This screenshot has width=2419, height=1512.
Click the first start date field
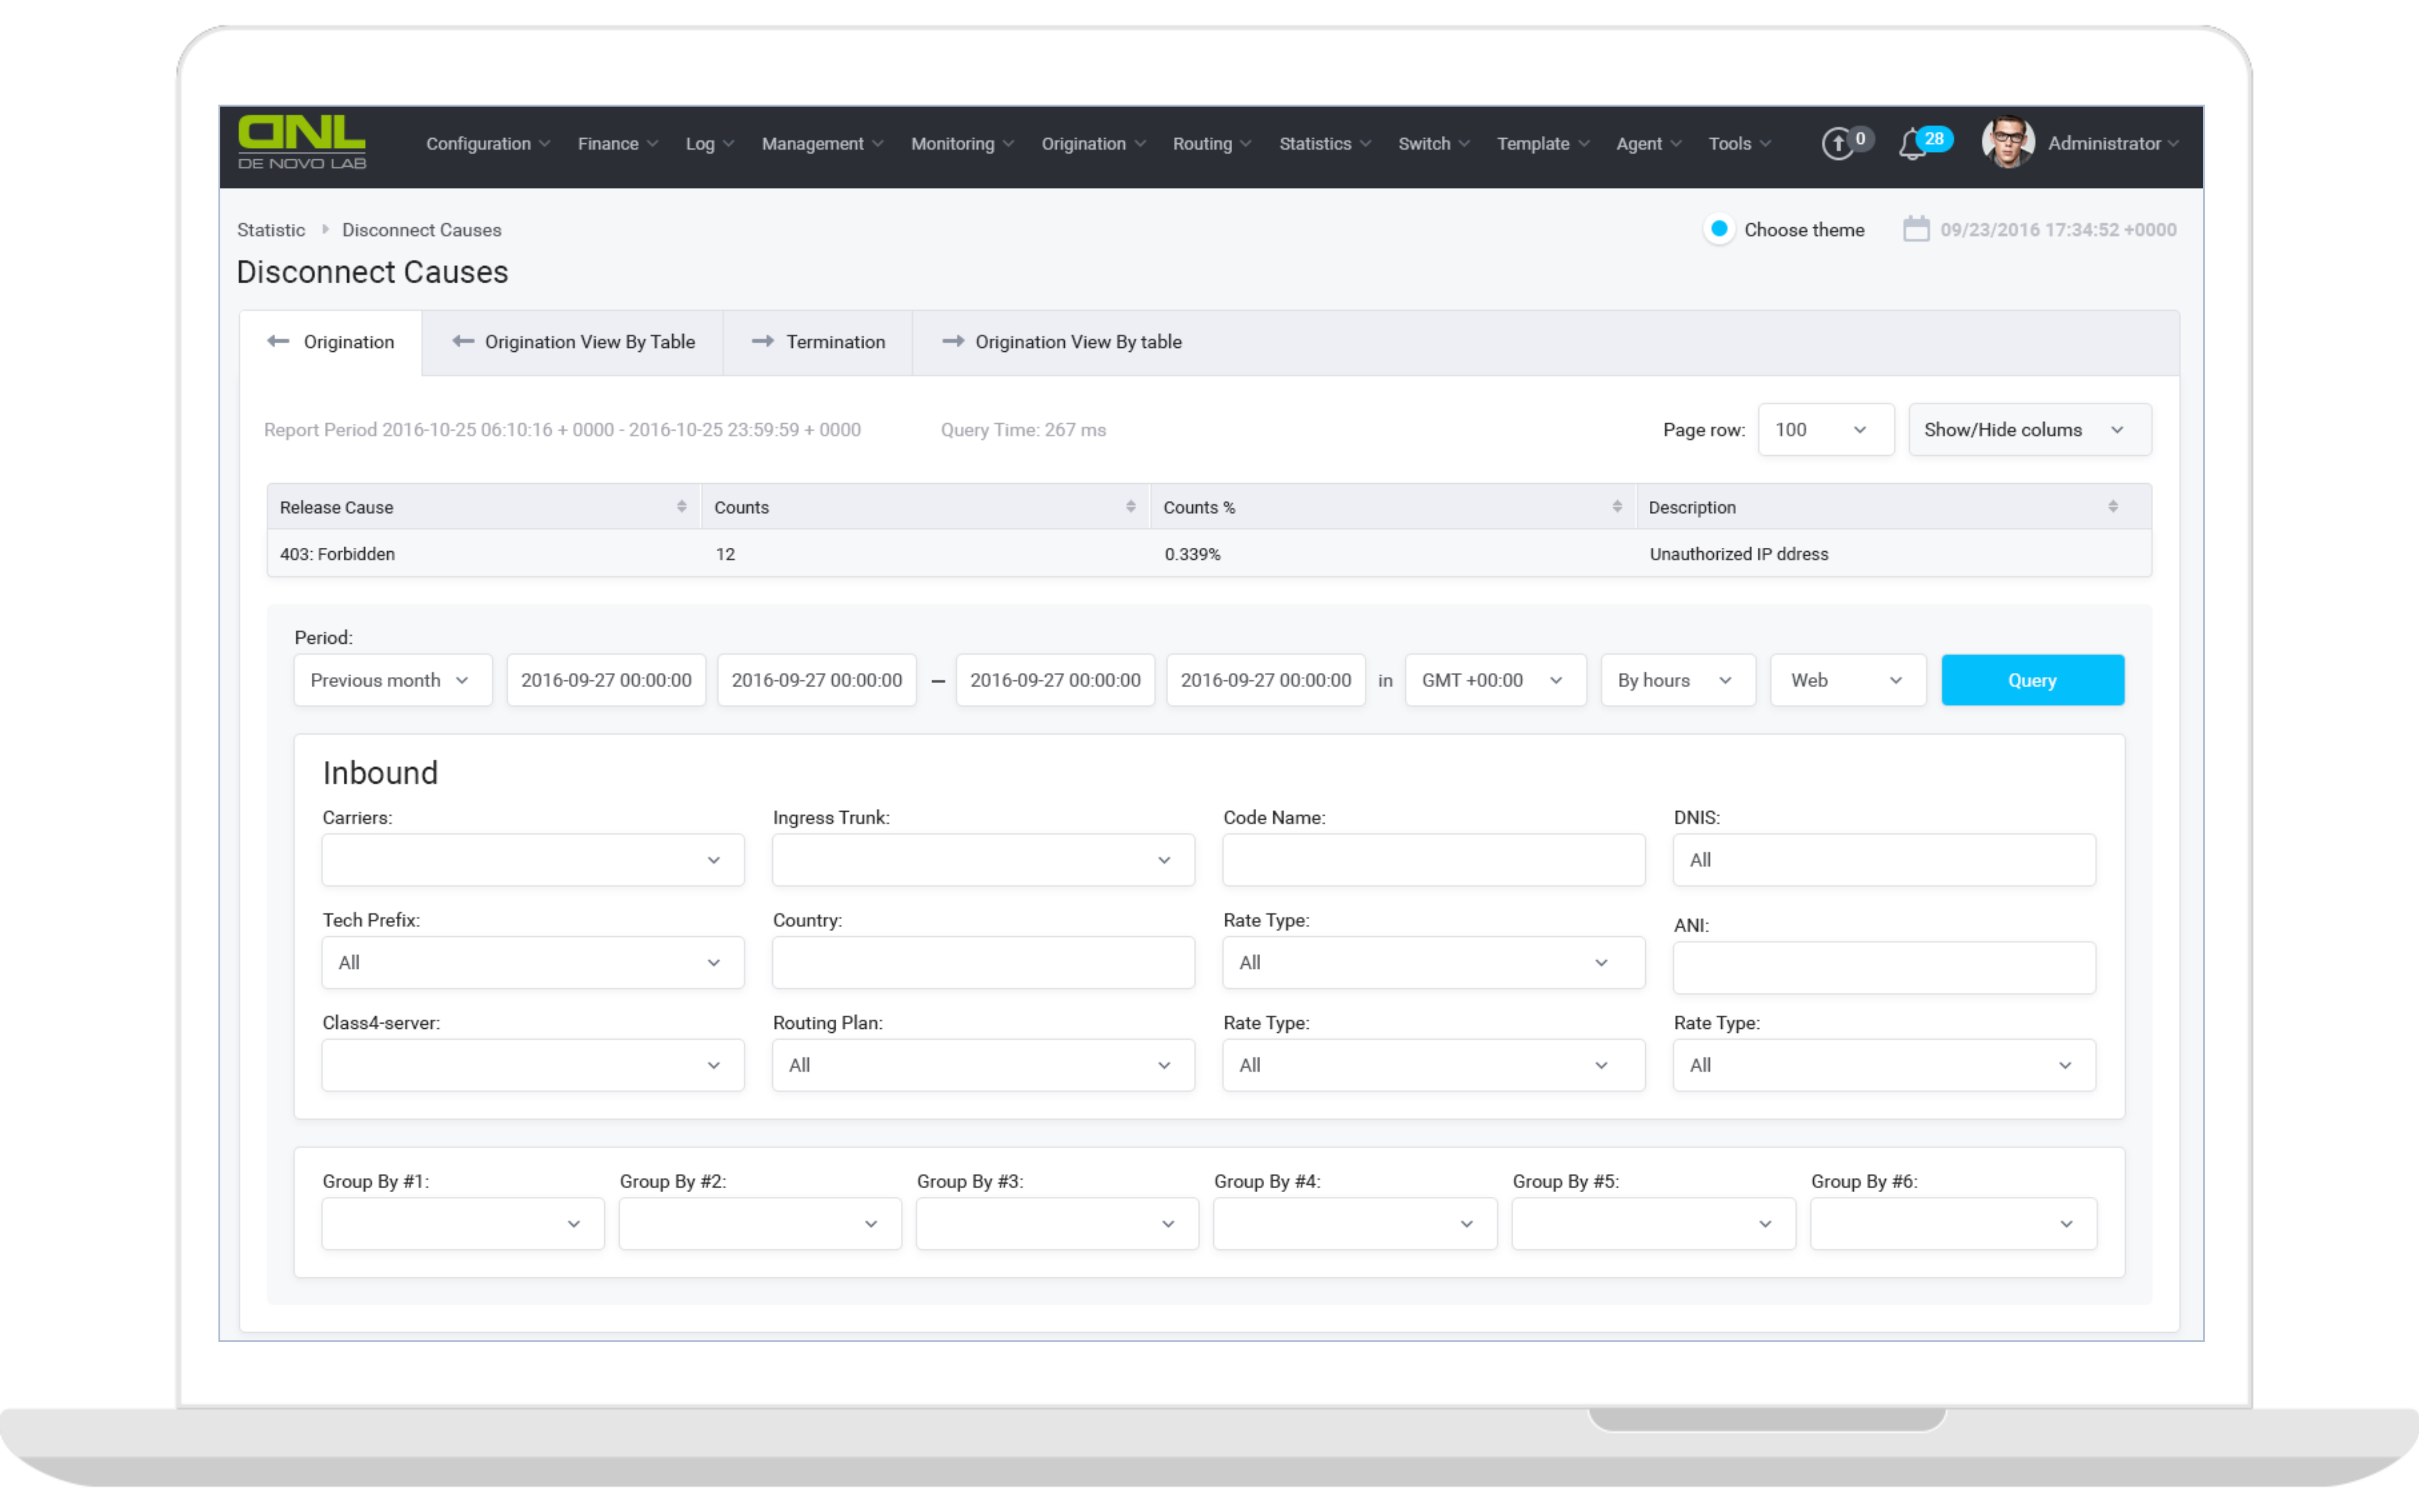pyautogui.click(x=606, y=680)
